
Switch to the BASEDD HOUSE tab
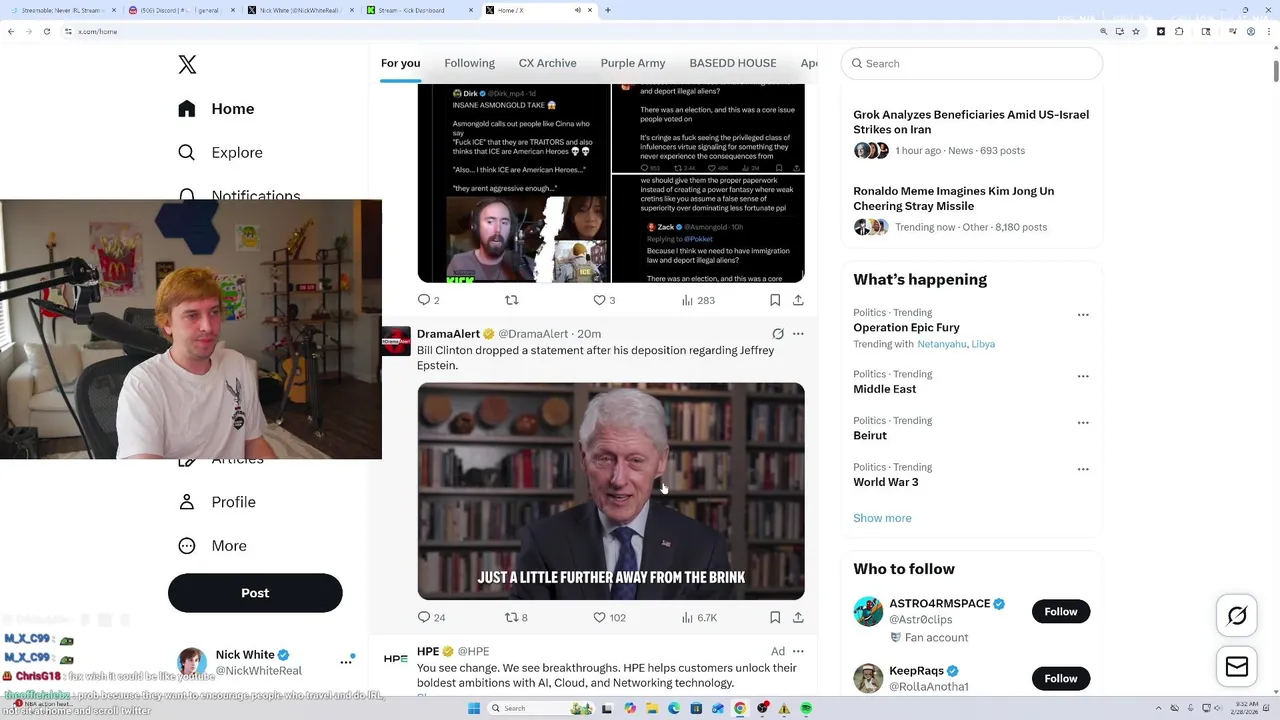[x=733, y=63]
